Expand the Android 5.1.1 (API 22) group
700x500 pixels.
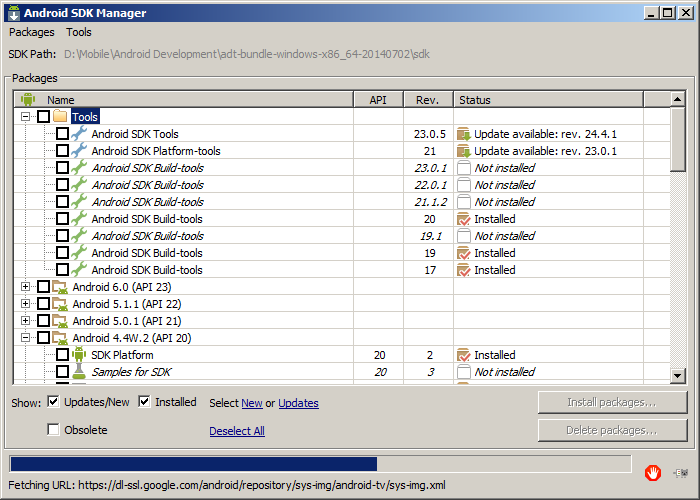coord(25,304)
